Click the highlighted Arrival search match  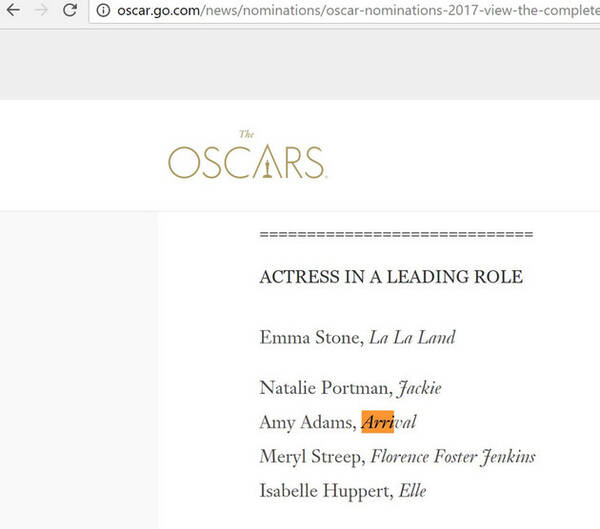coord(378,422)
